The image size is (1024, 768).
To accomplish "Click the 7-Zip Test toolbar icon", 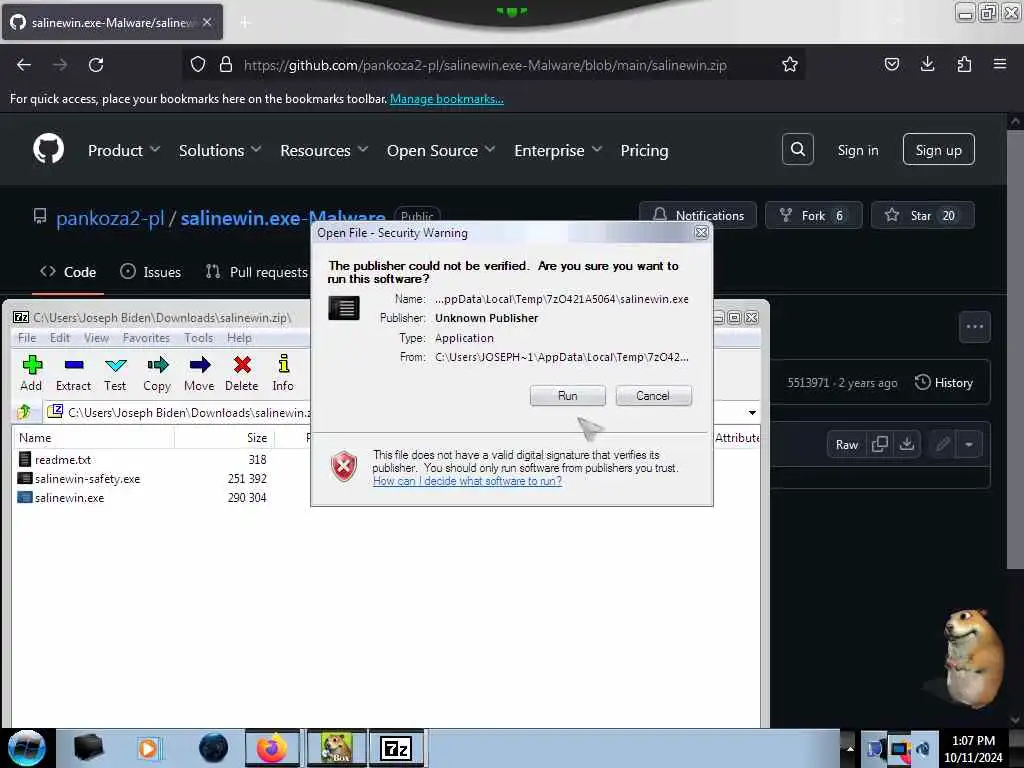I will point(115,374).
